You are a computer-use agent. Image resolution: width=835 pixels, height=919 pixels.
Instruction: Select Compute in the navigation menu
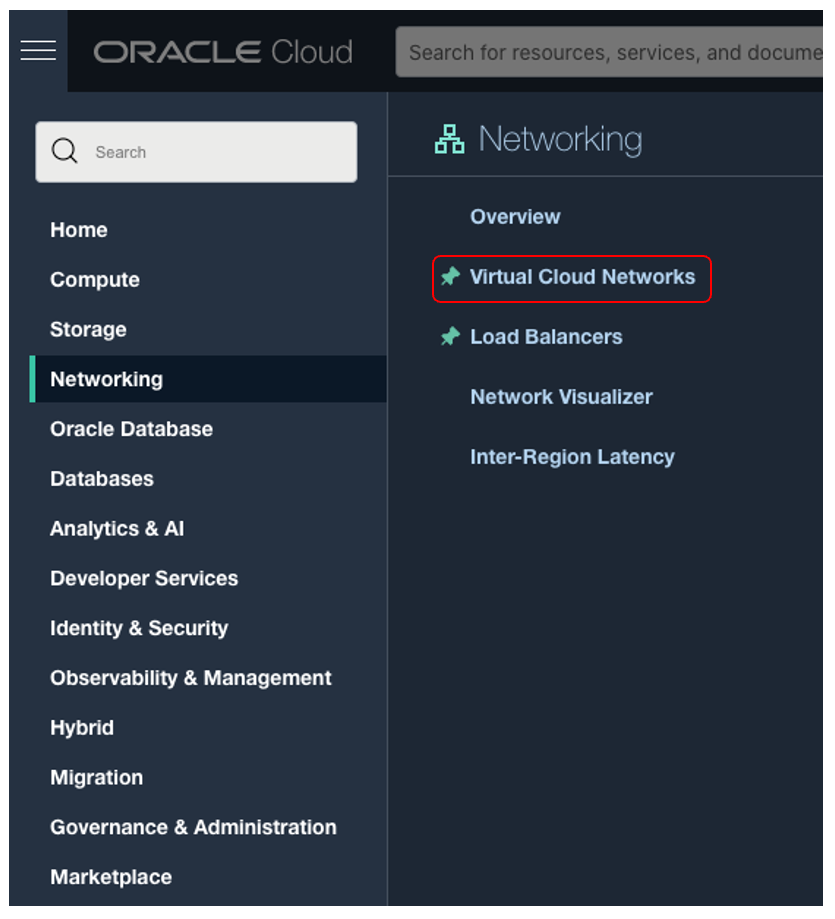95,280
